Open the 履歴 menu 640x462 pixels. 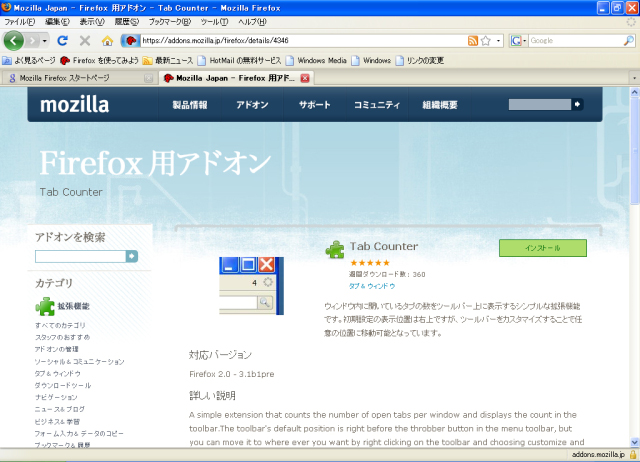pyautogui.click(x=127, y=22)
